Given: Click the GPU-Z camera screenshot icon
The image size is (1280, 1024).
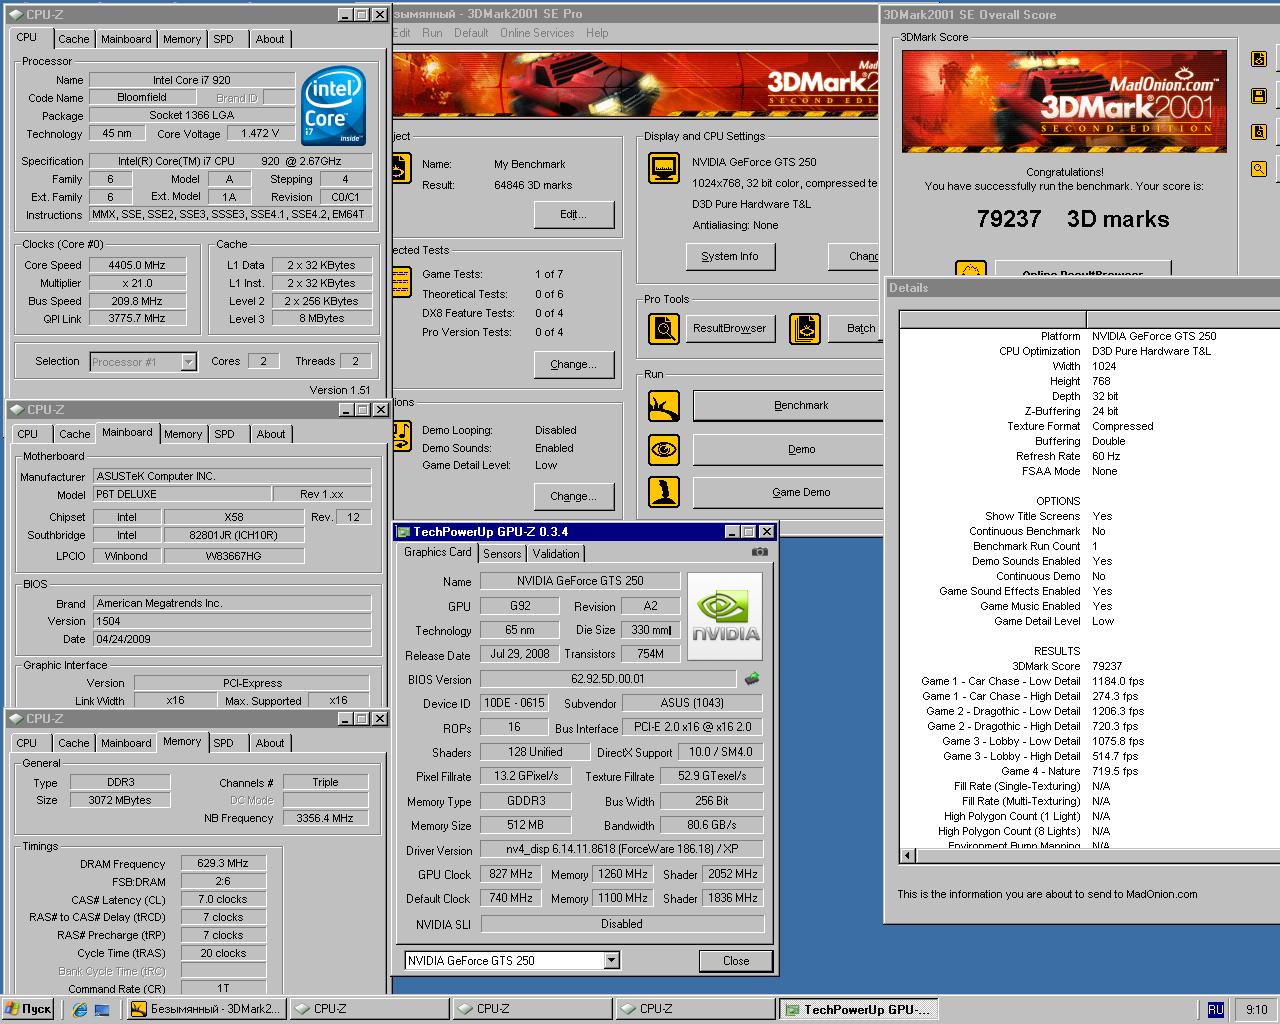Looking at the screenshot, I should (x=760, y=552).
